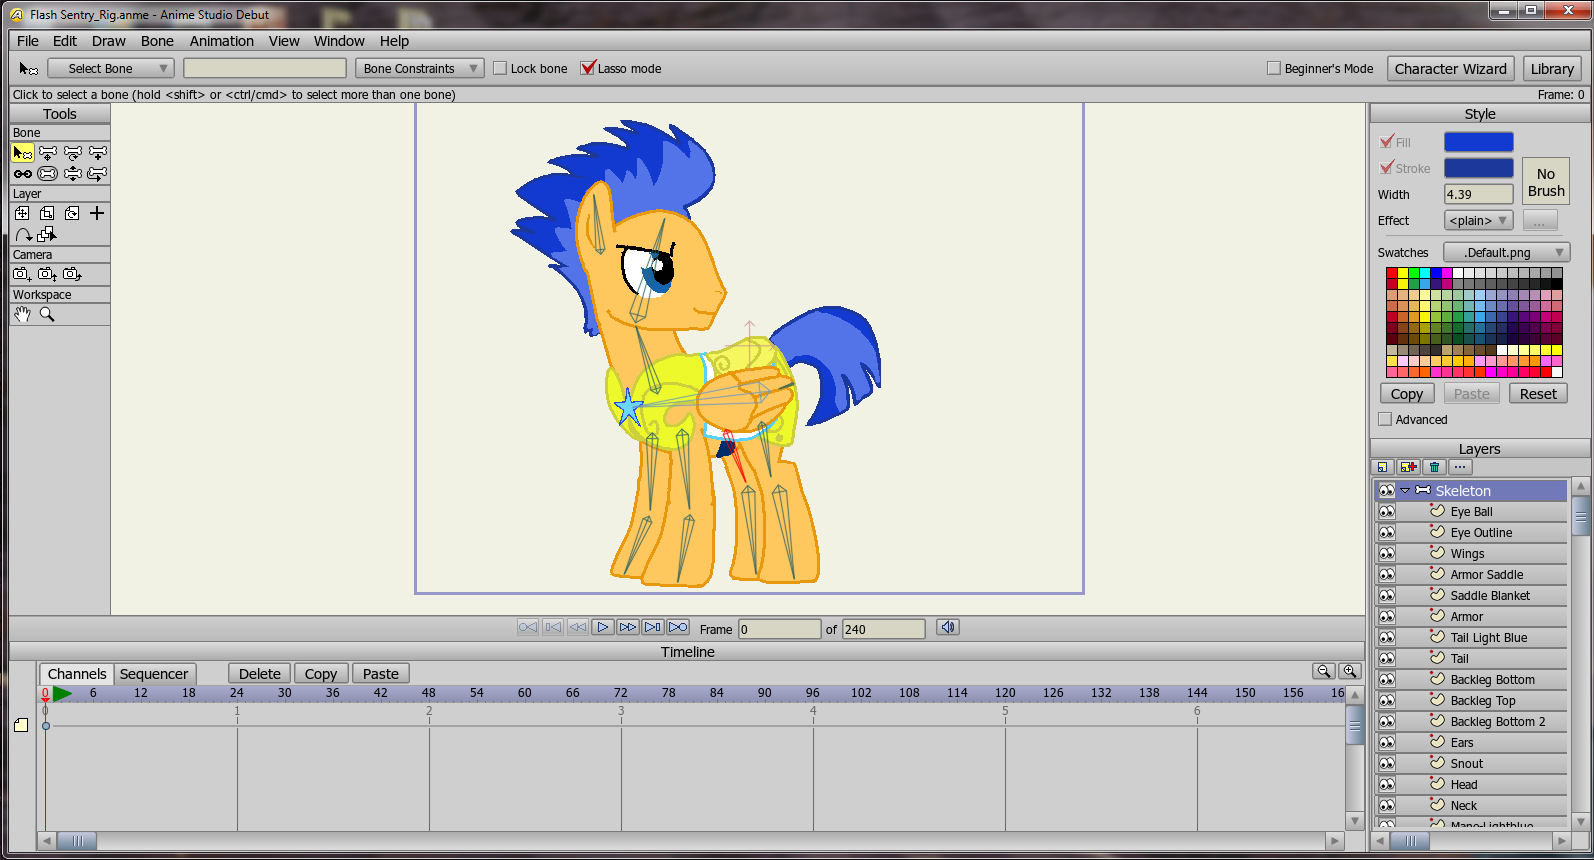Zoom out the timeline
The image size is (1594, 860).
point(1324,672)
